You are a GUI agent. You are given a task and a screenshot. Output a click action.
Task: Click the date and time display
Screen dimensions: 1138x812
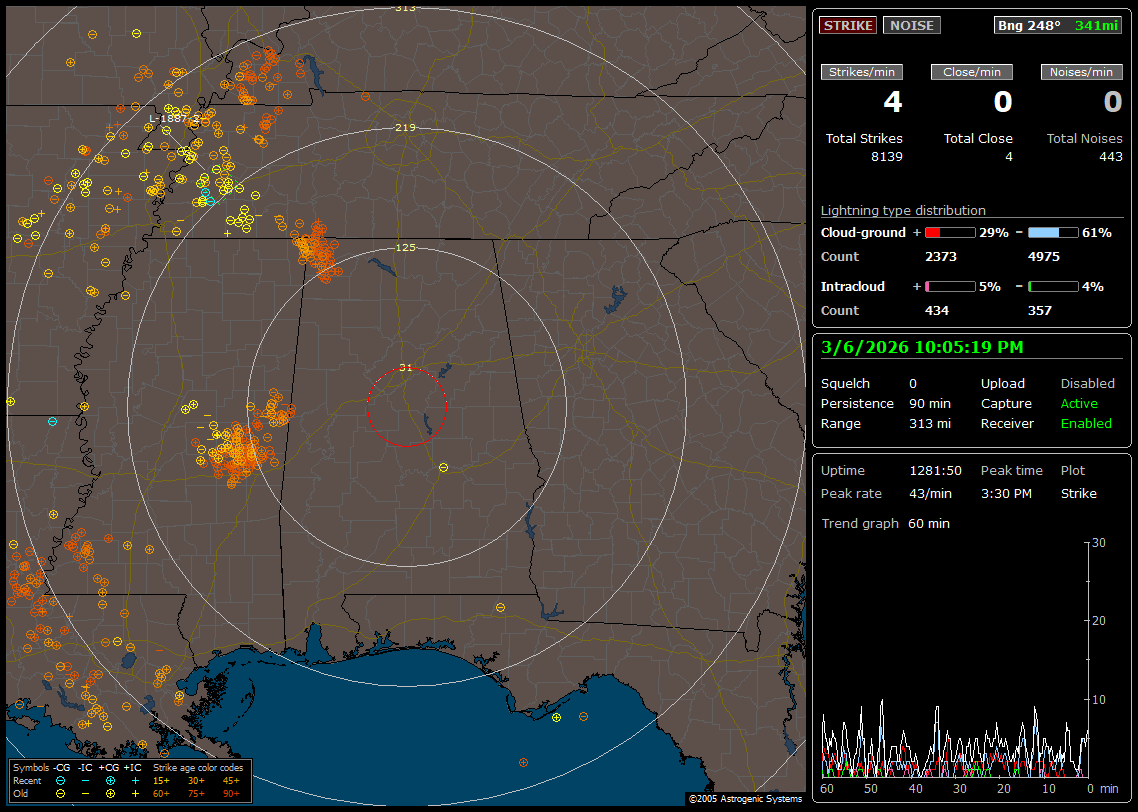[x=921, y=347]
